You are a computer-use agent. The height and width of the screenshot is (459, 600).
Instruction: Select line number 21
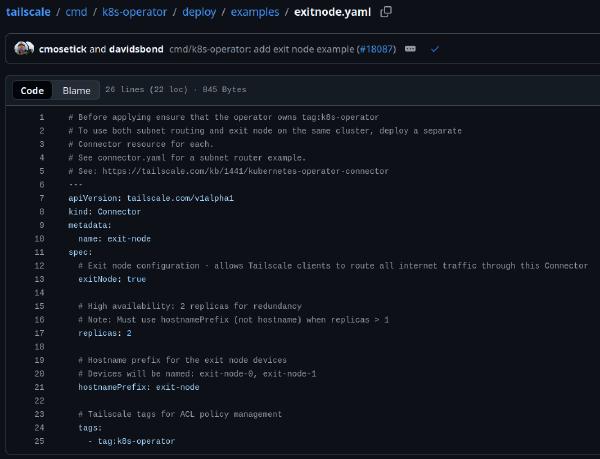pos(39,387)
